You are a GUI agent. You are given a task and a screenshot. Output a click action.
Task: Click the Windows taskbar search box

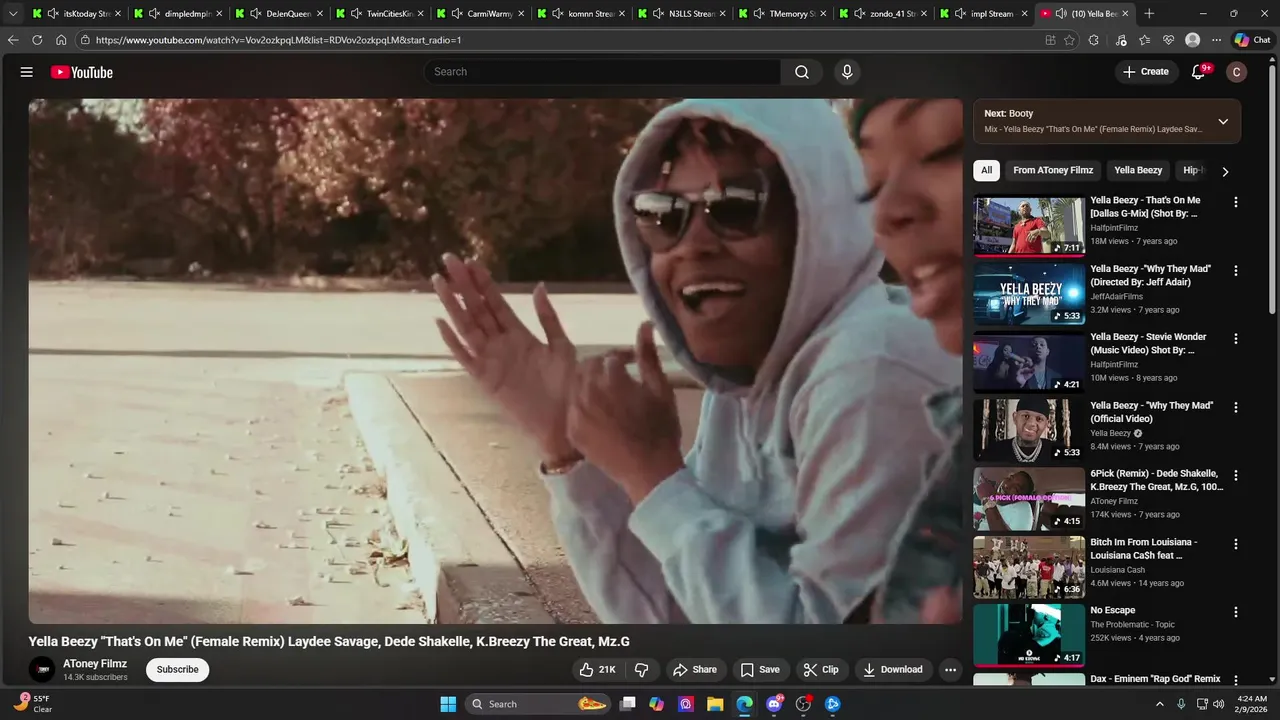tap(539, 704)
